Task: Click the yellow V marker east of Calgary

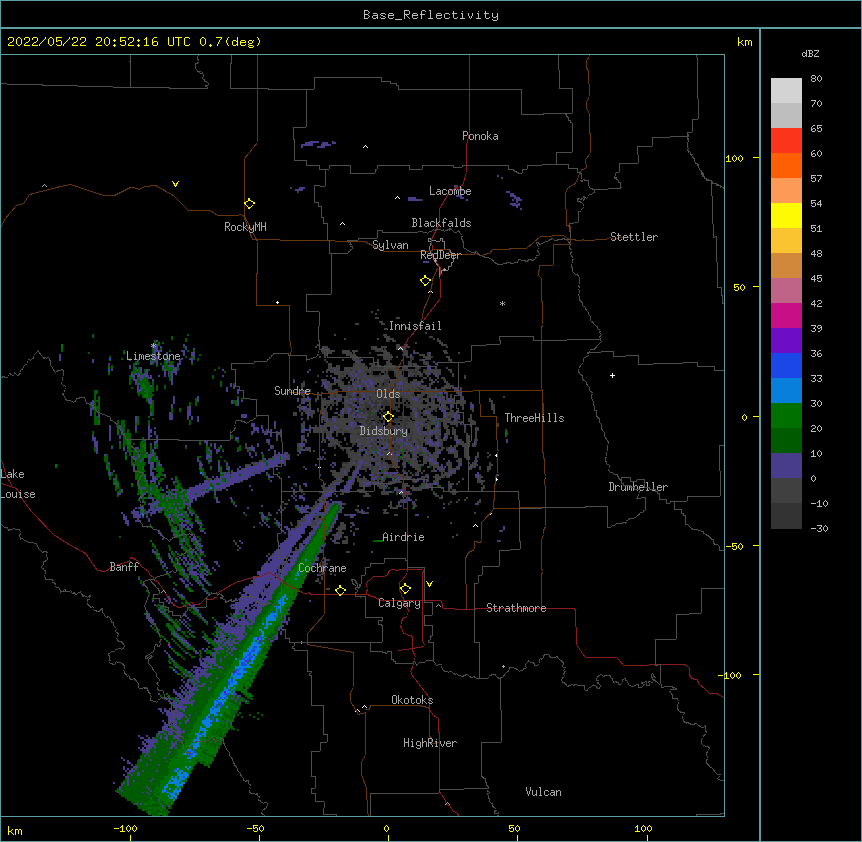Action: pyautogui.click(x=429, y=584)
